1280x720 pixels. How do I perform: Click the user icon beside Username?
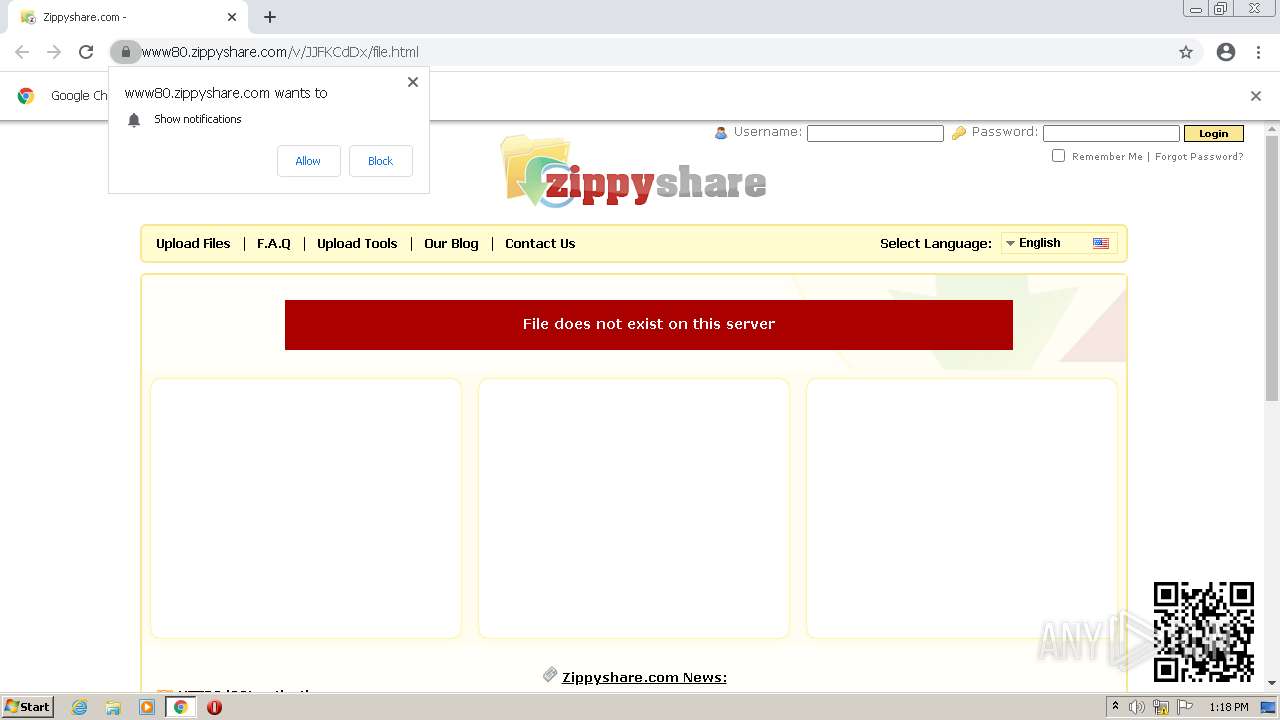pyautogui.click(x=721, y=132)
